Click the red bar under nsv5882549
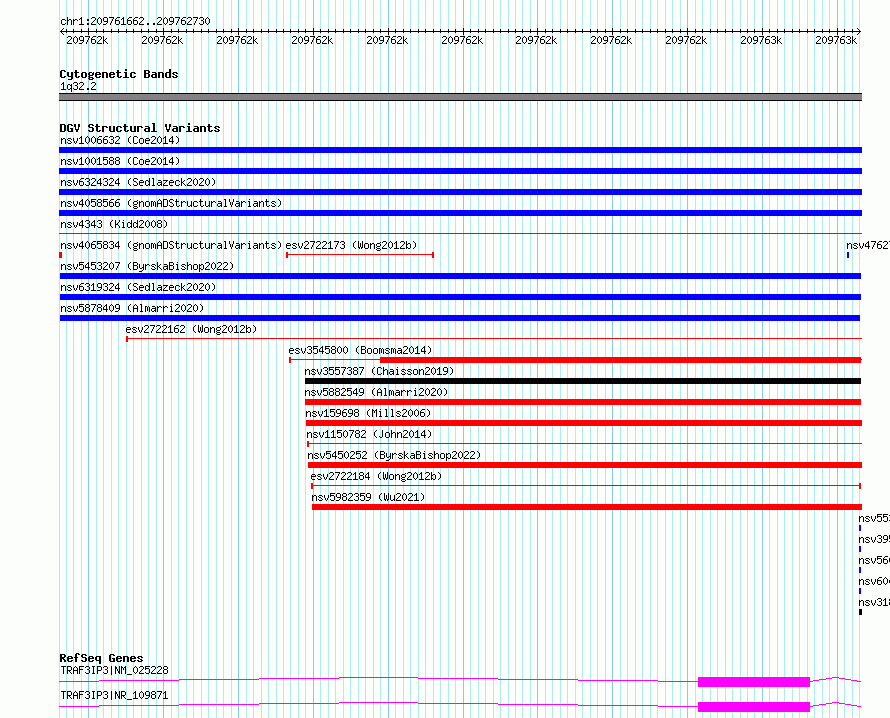Screen dimensions: 890x718 click(583, 402)
